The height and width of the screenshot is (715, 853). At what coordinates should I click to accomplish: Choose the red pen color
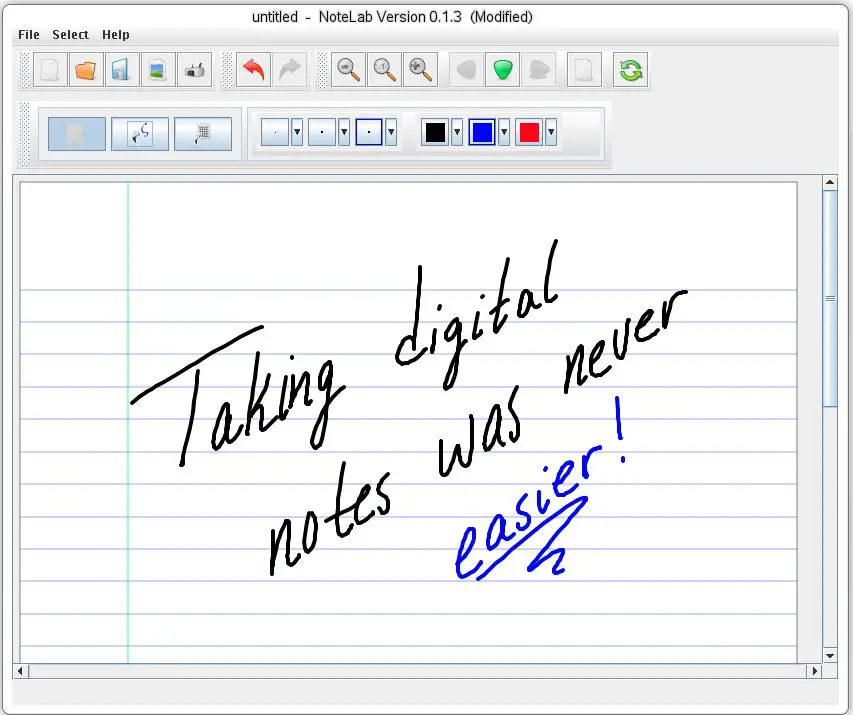coord(529,132)
